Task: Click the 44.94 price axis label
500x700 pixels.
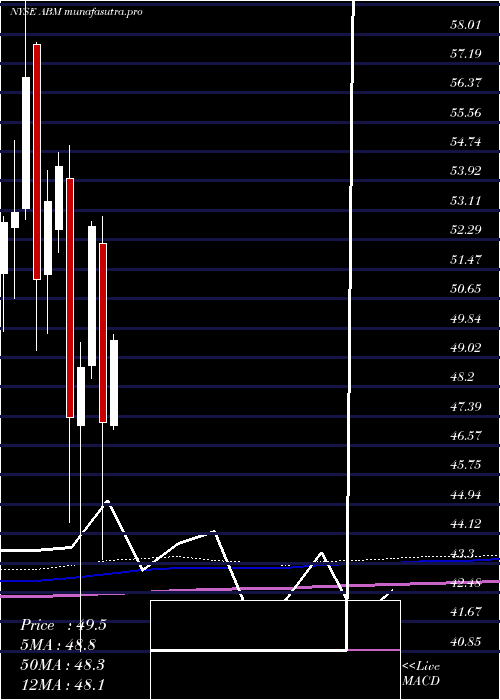Action: (465, 495)
